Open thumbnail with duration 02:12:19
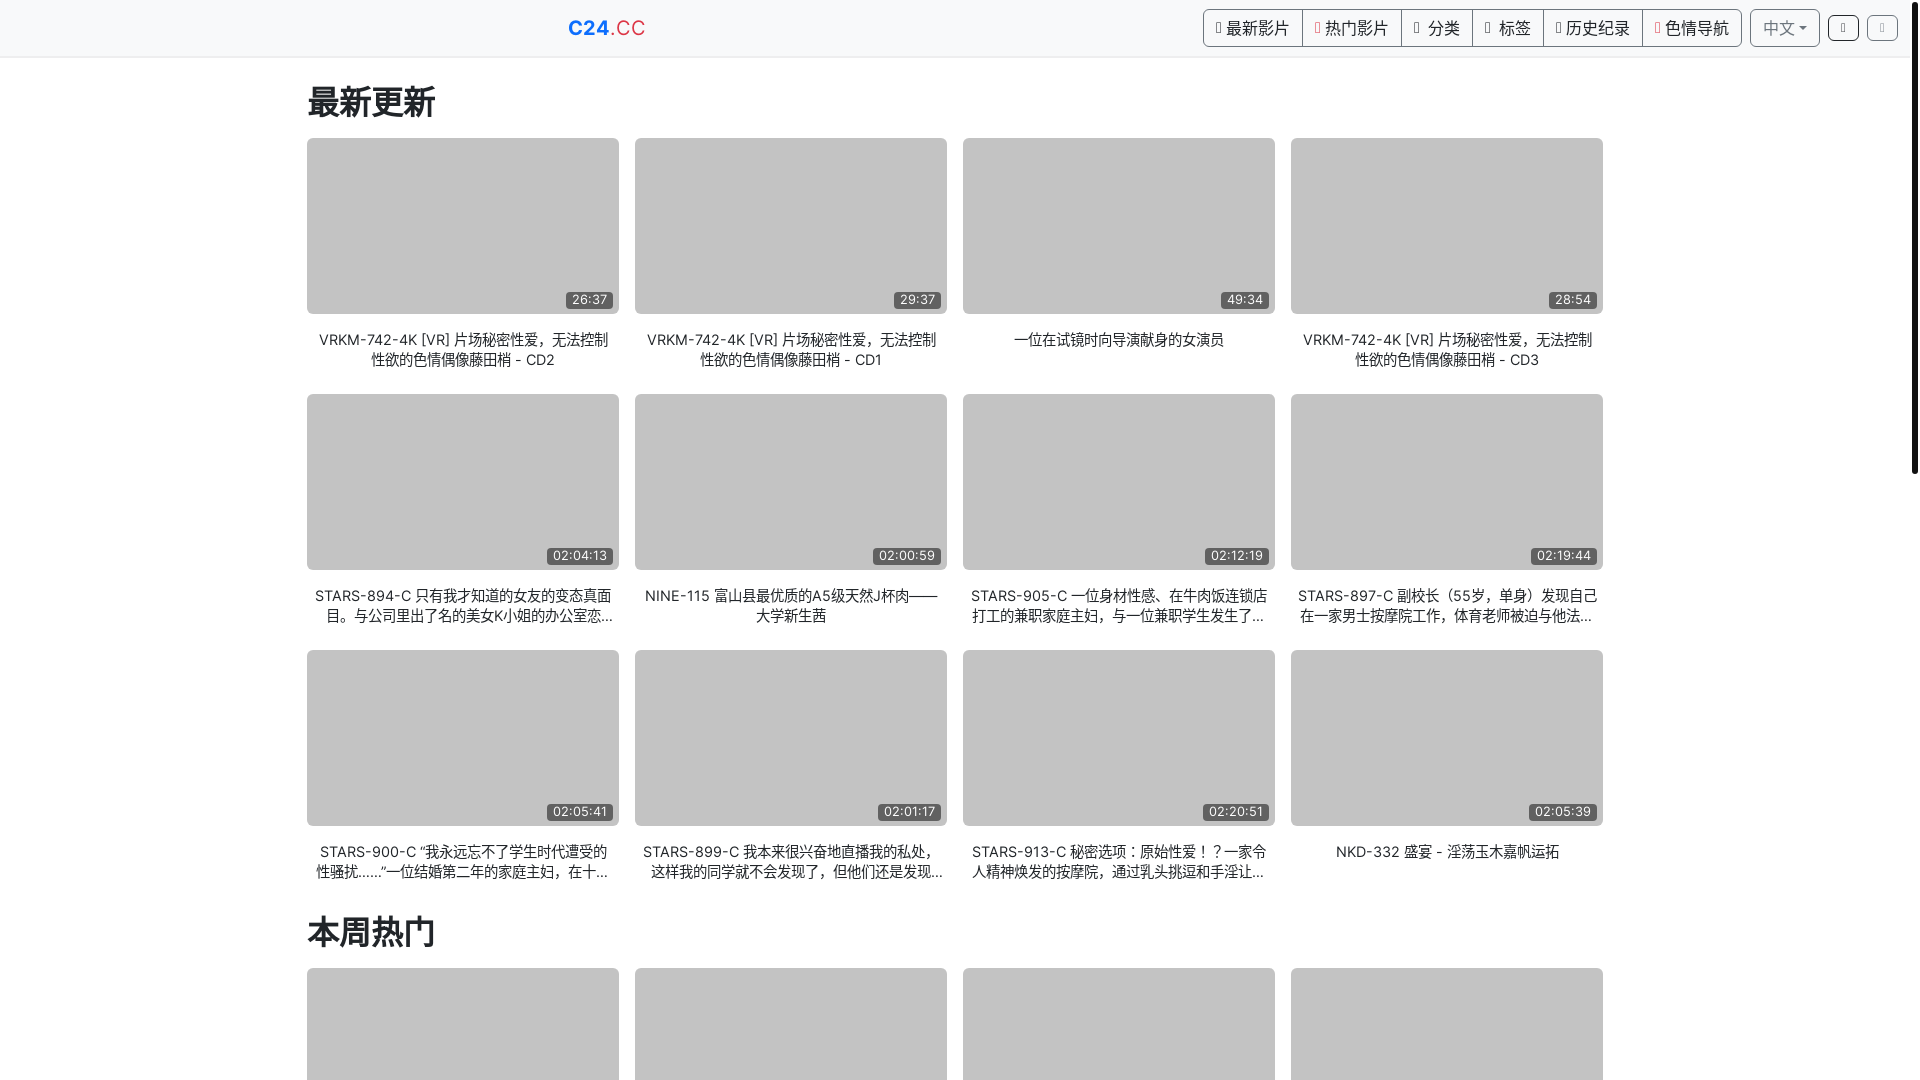Viewport: 1920px width, 1080px height. 1119,482
